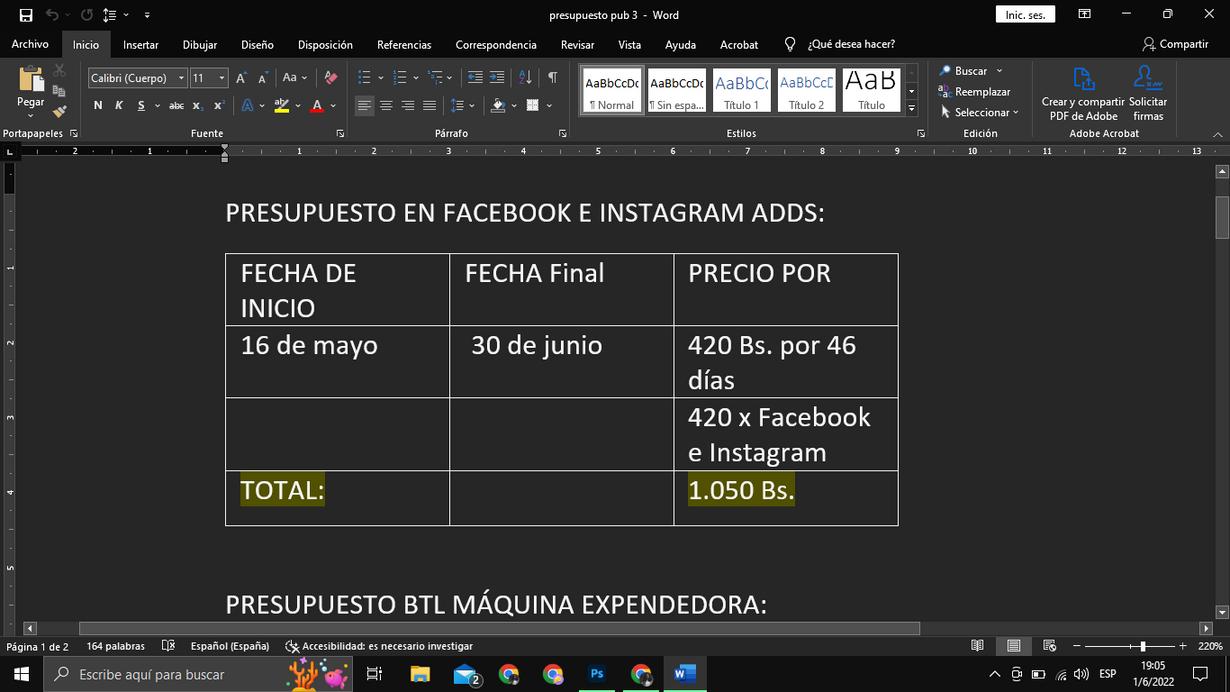
Task: Click the Español (España) language indicator
Action: pos(230,646)
